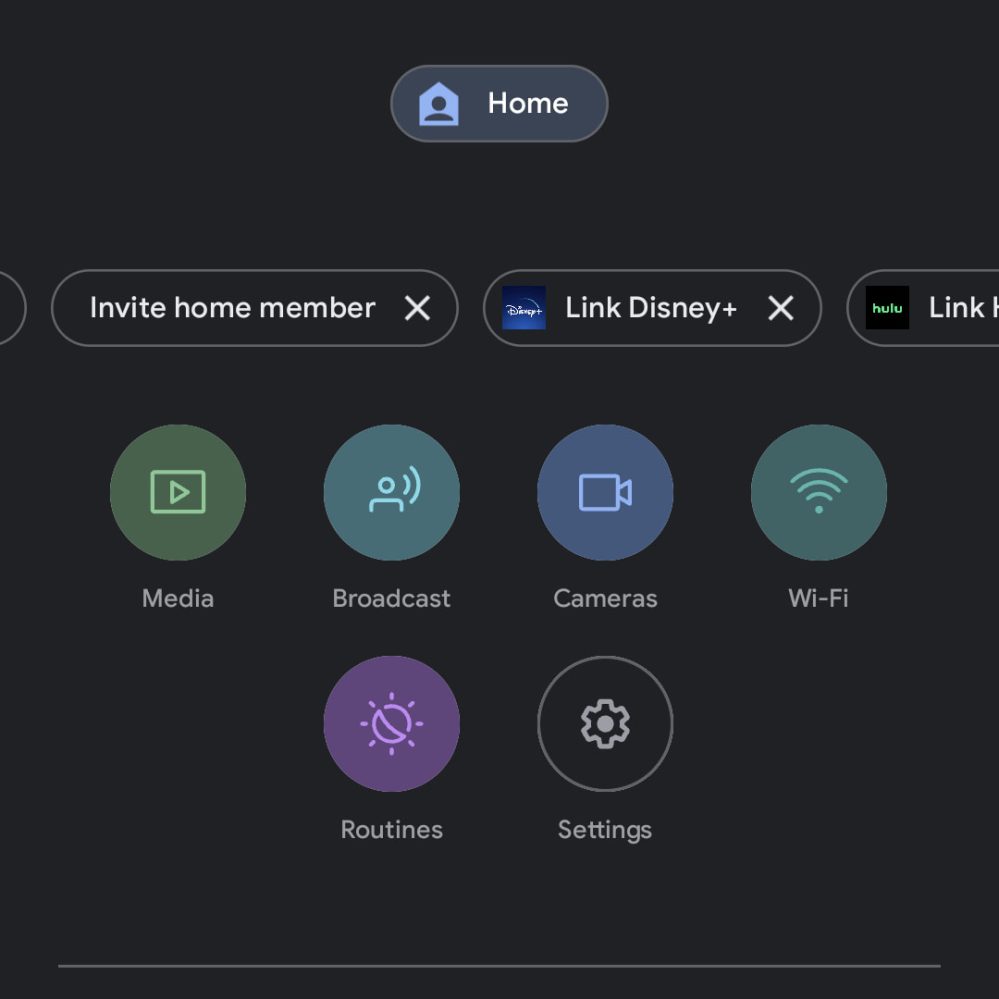Tap the Invite home member chip text
Screen dimensions: 999x999
[232, 308]
